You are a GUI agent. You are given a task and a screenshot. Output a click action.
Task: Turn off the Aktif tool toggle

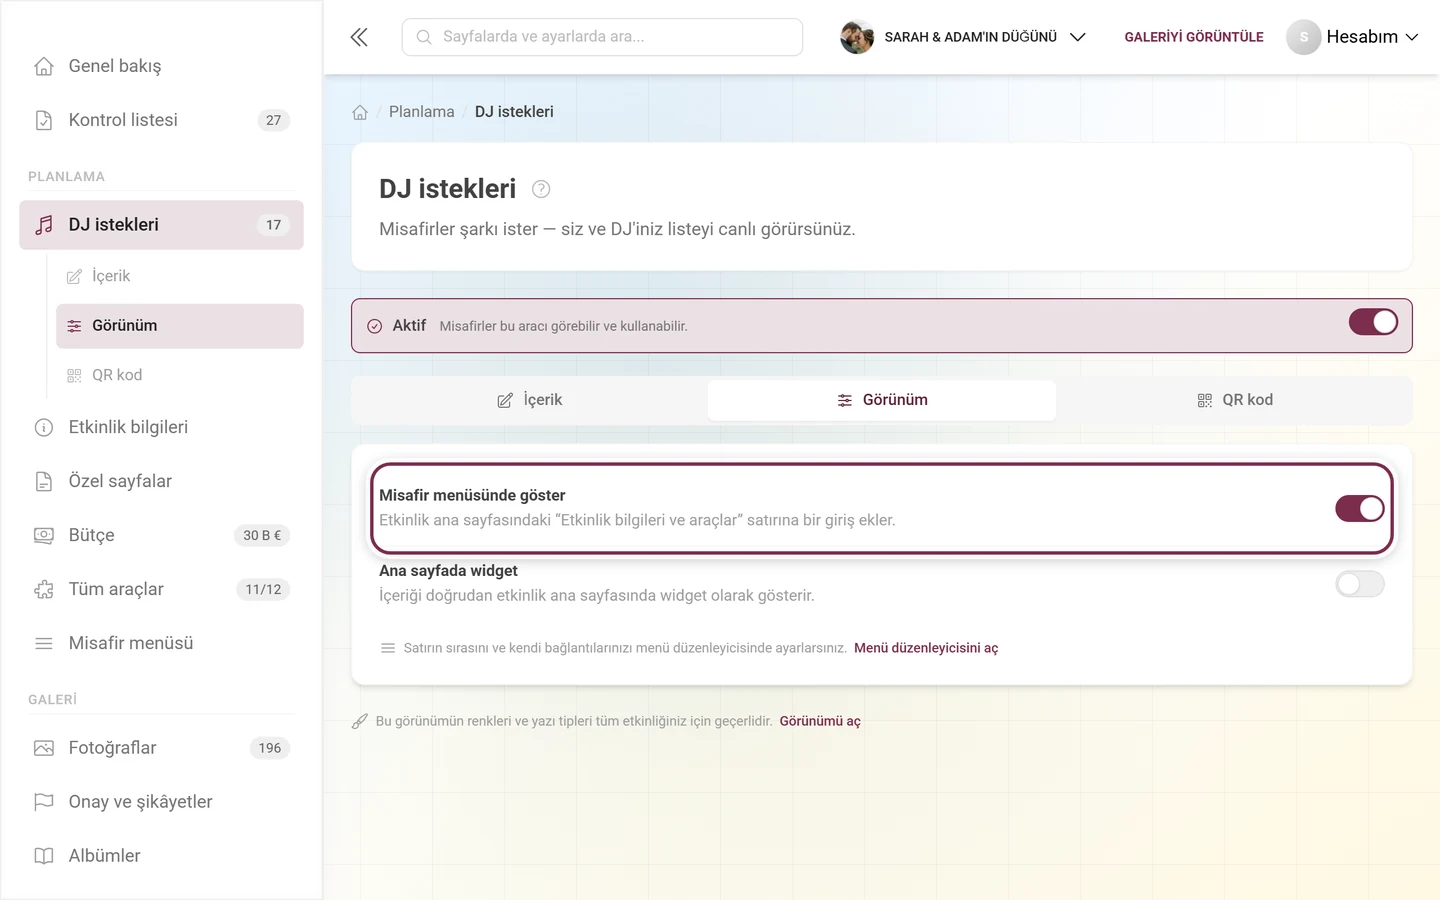1373,322
